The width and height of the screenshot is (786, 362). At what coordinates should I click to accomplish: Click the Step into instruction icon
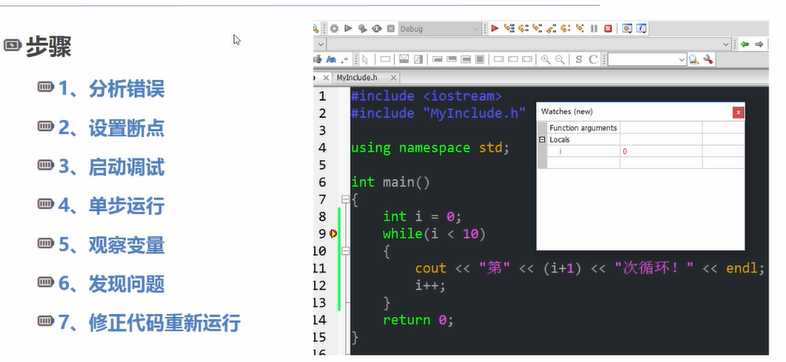pos(580,29)
